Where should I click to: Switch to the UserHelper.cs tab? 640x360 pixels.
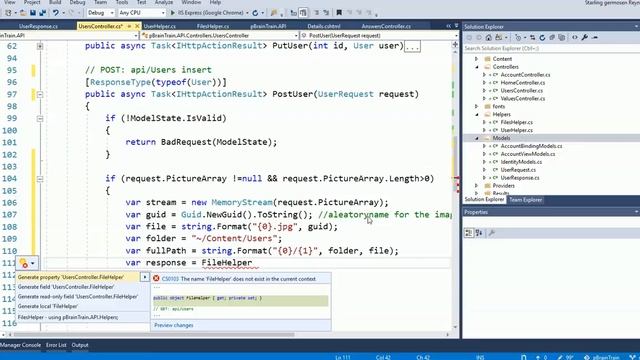pyautogui.click(x=160, y=26)
